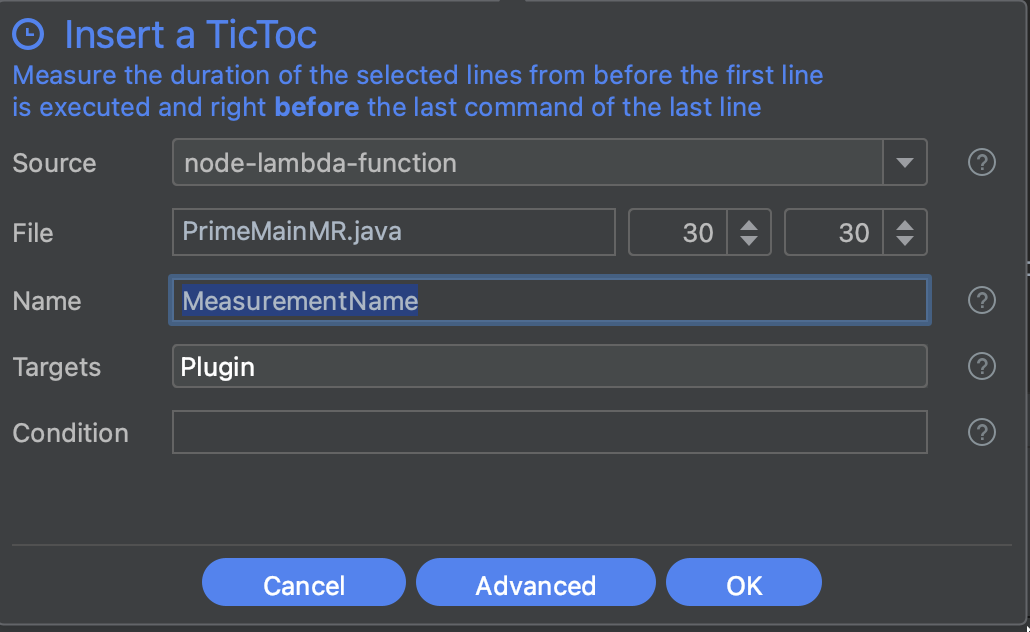Open help for the Condition field
1030x632 pixels.
(x=982, y=432)
